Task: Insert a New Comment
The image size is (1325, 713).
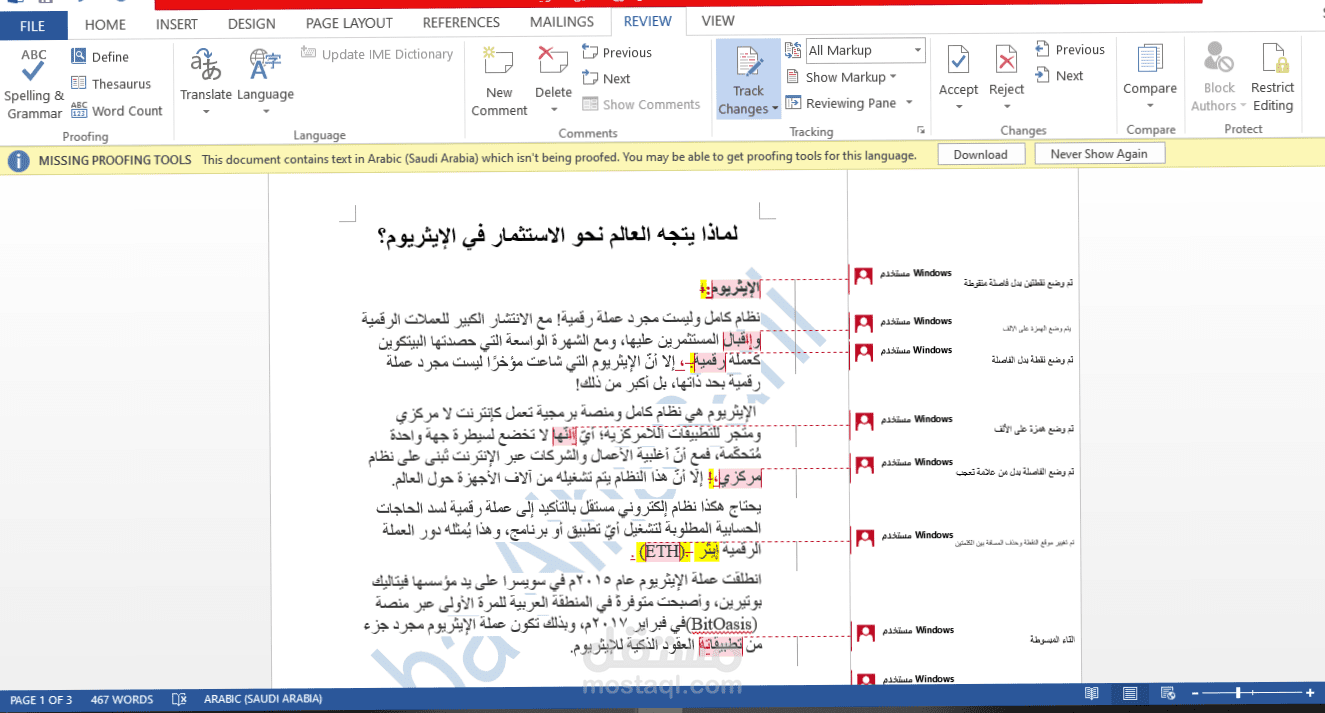Action: click(499, 82)
